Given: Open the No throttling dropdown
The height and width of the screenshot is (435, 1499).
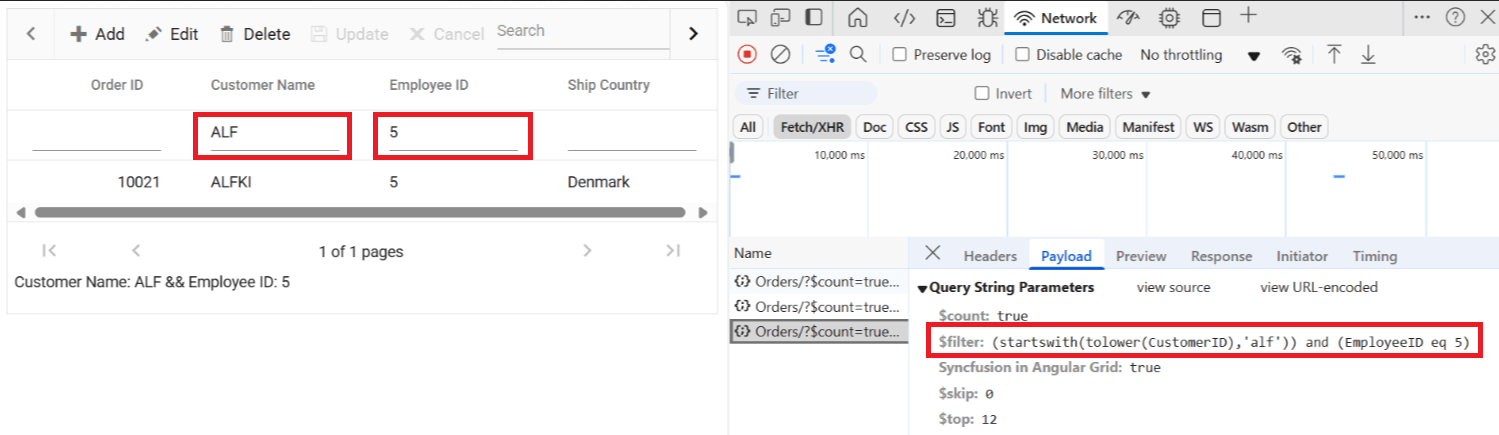Looking at the screenshot, I should [x=1200, y=55].
